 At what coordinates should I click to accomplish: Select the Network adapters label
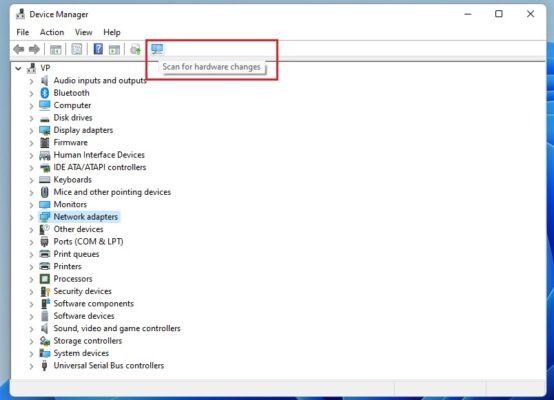[86, 217]
